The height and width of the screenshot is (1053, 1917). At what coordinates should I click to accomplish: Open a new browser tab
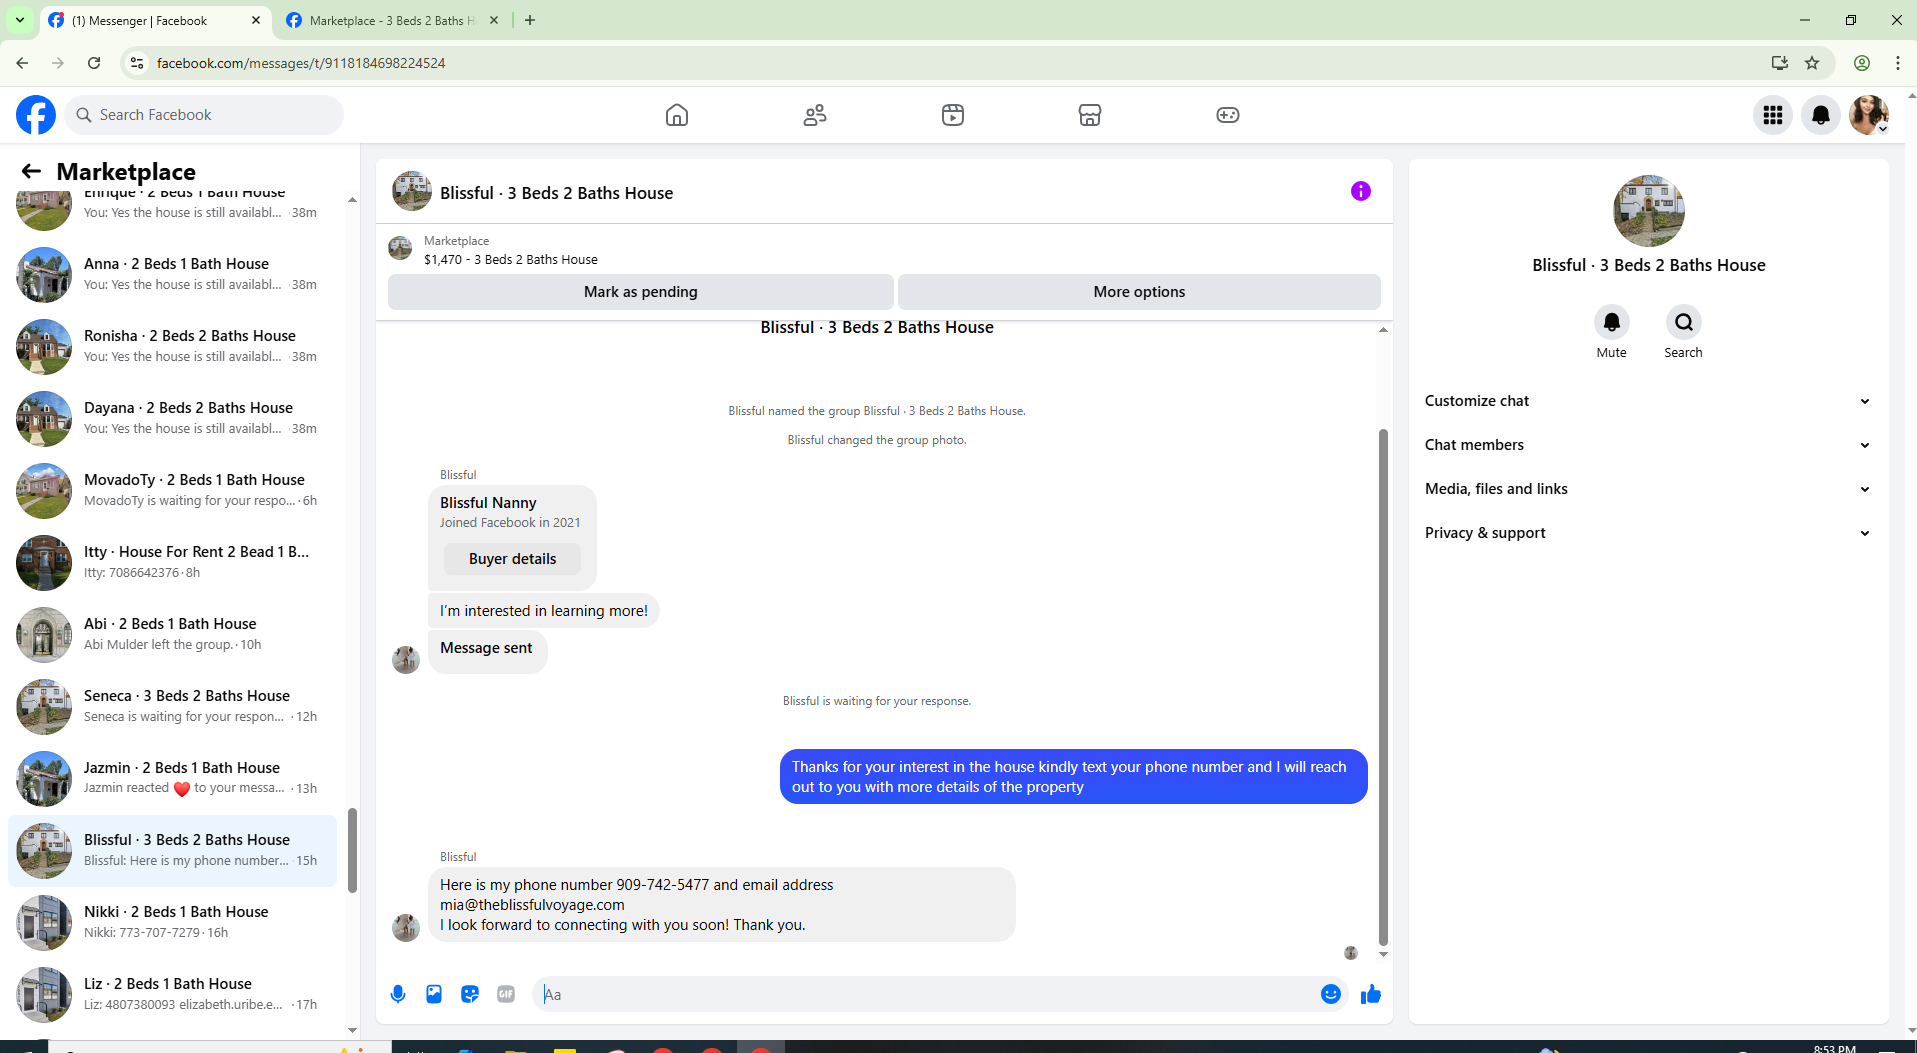coord(530,20)
